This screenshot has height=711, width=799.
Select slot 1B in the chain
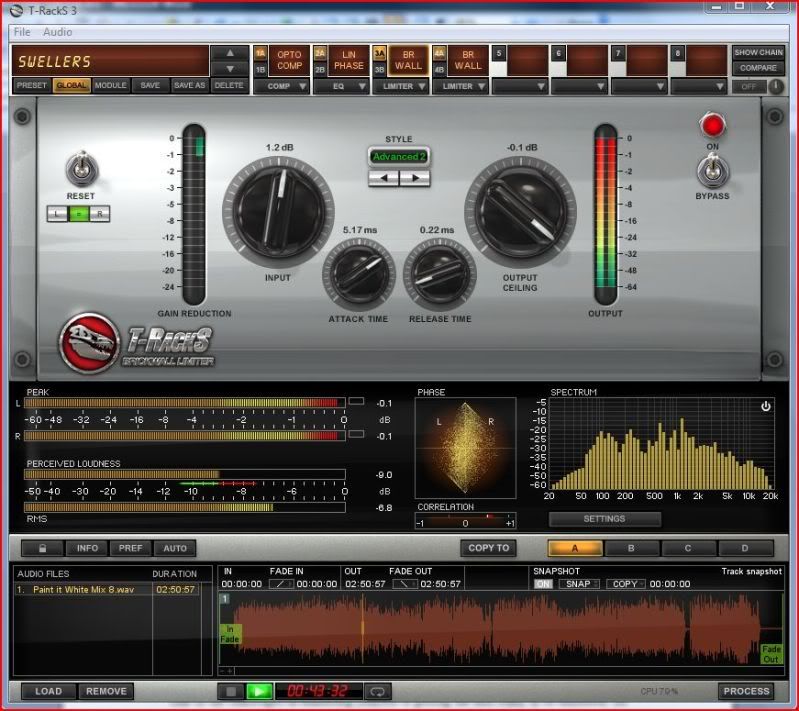[x=260, y=69]
